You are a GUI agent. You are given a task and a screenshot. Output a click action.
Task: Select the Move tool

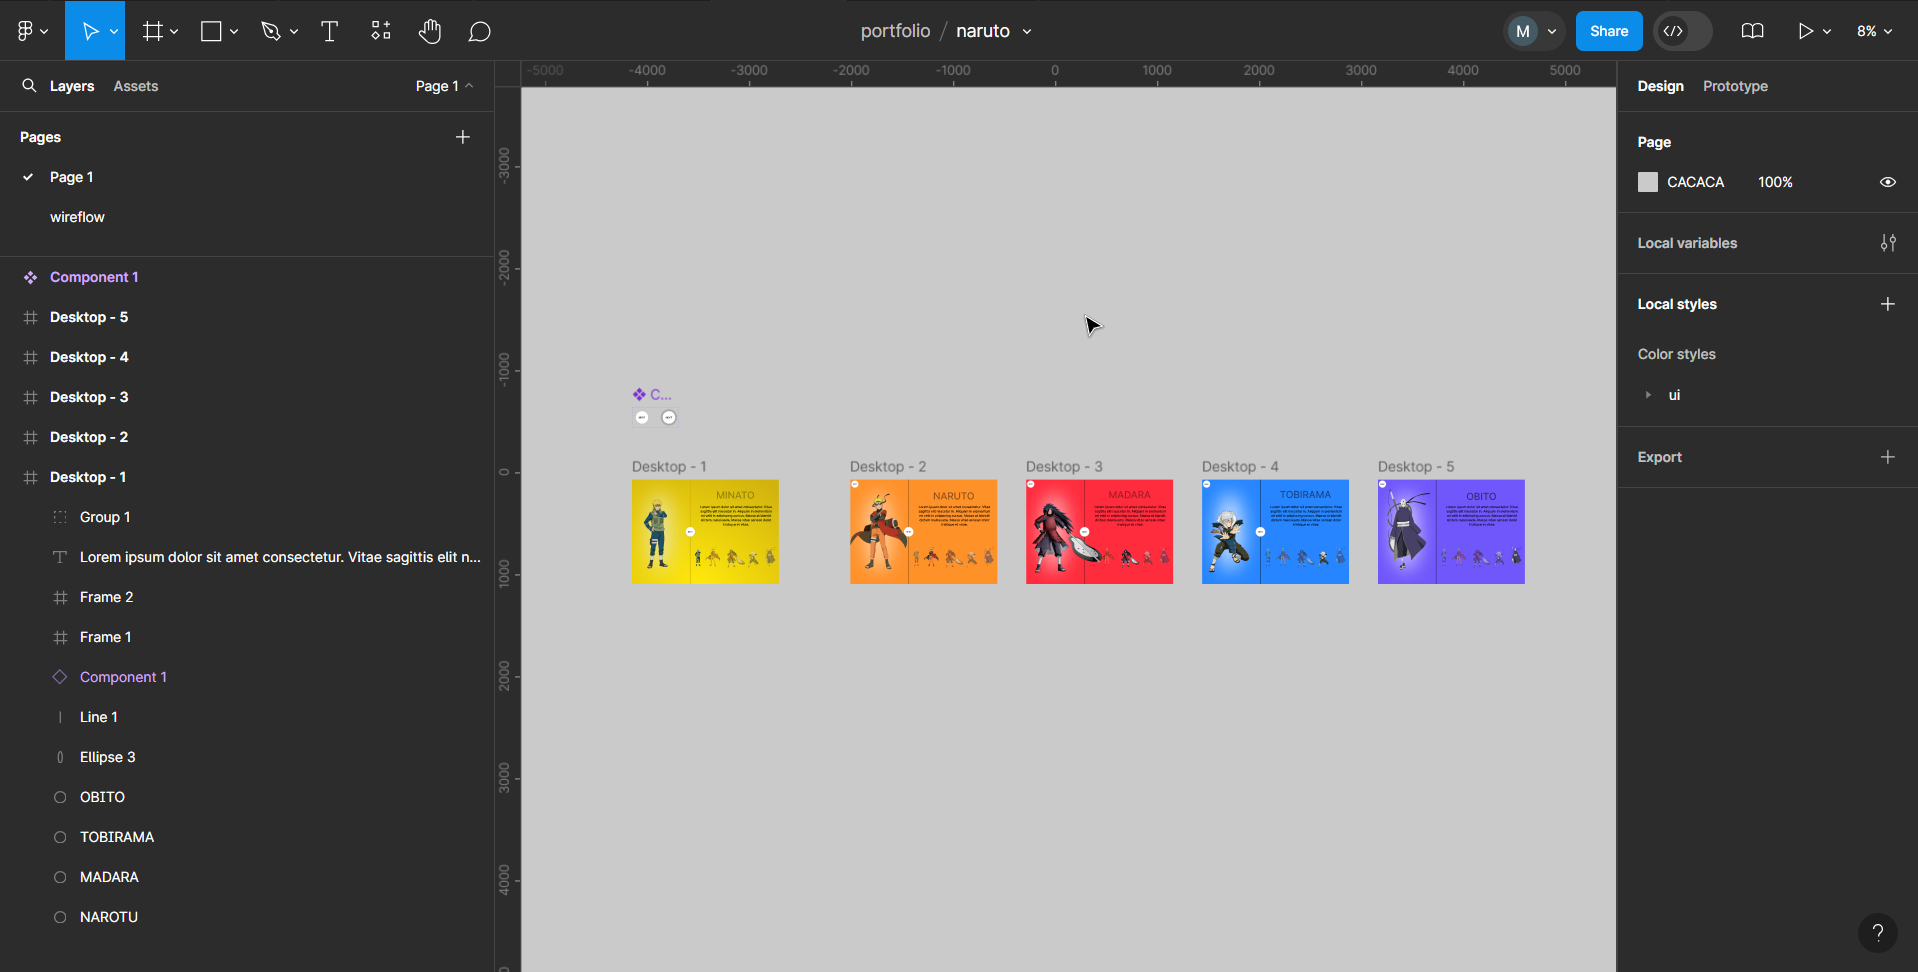pos(89,31)
